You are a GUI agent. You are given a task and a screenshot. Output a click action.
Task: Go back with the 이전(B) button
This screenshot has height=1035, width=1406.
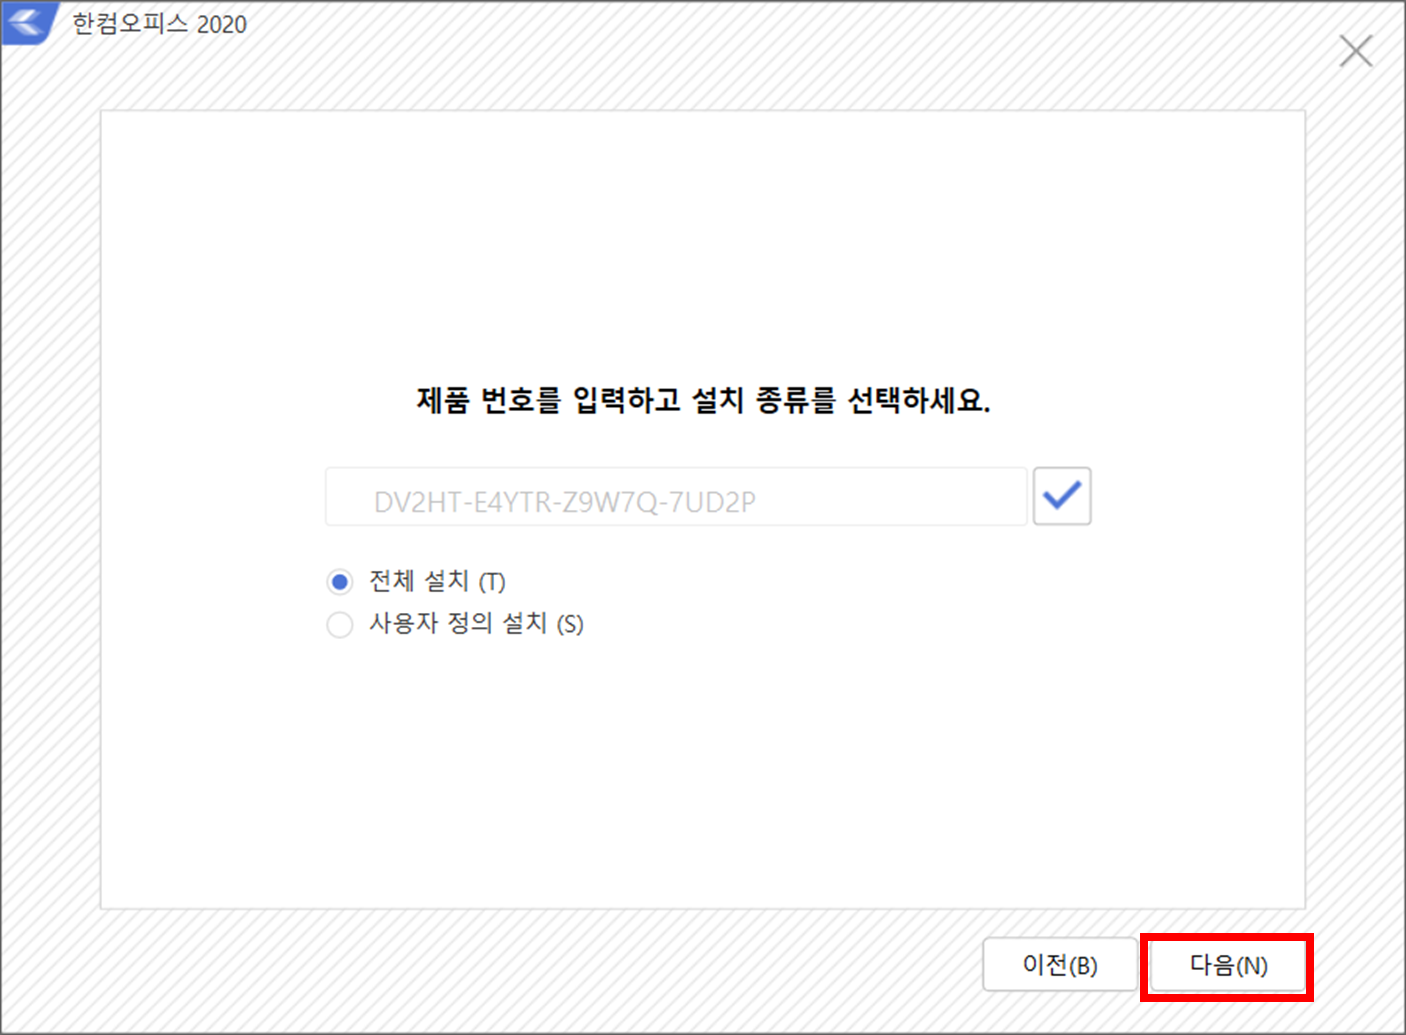tap(1060, 965)
